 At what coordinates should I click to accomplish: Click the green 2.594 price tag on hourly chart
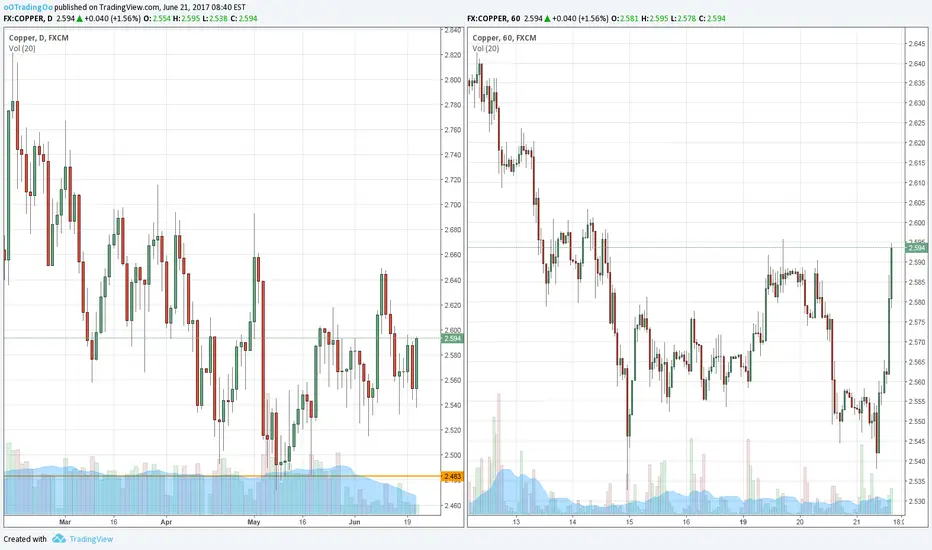[916, 247]
